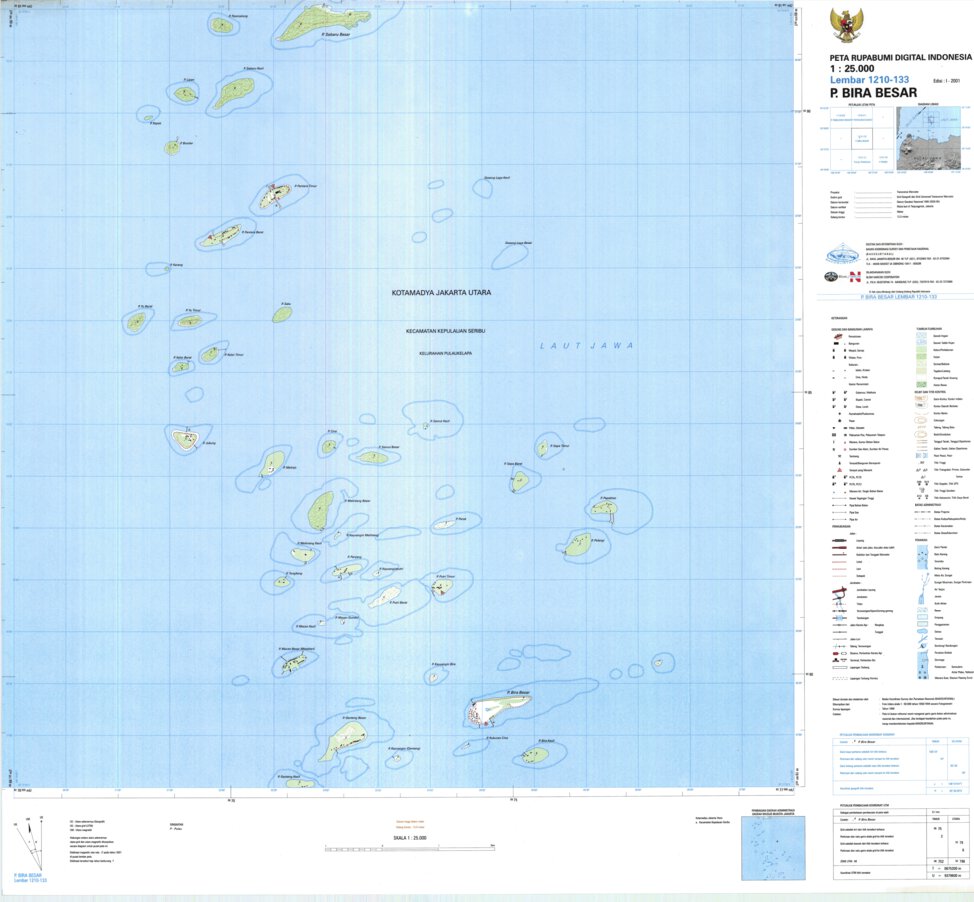Click the building symbol in the legend panel
The image size is (974, 902).
point(835,342)
